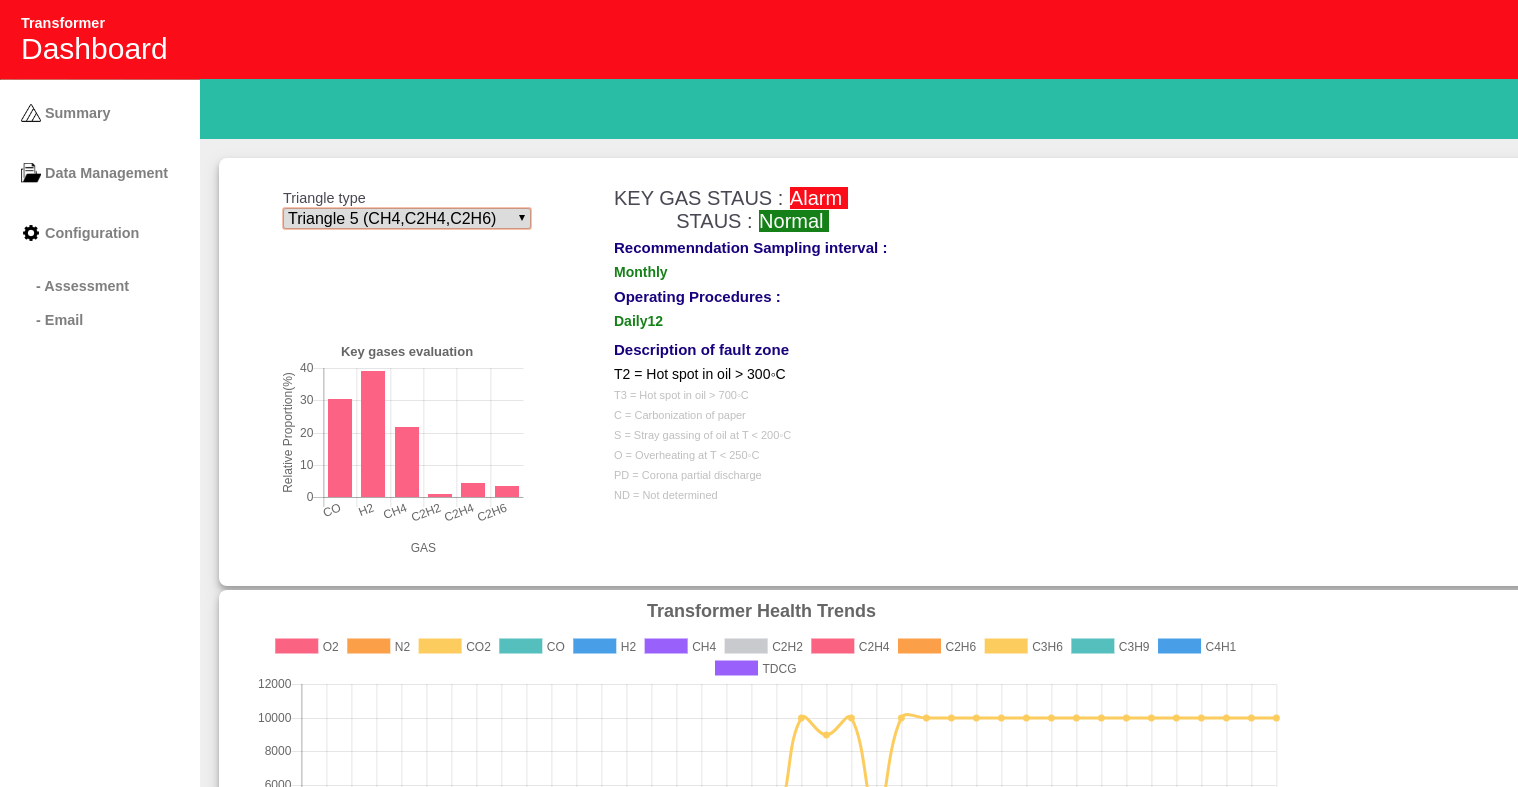Open the Summary menu item
This screenshot has height=787, width=1518.
[x=77, y=113]
